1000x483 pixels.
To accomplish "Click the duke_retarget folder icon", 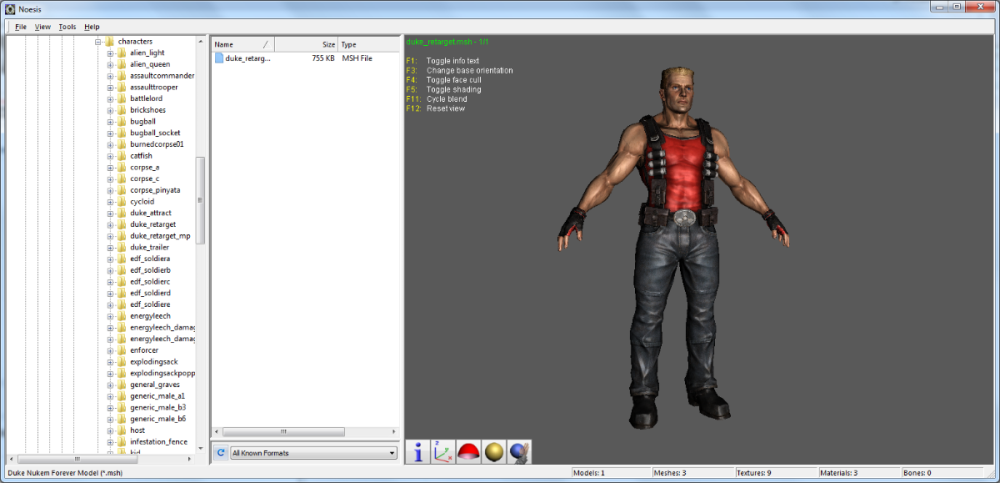I will click(x=121, y=225).
